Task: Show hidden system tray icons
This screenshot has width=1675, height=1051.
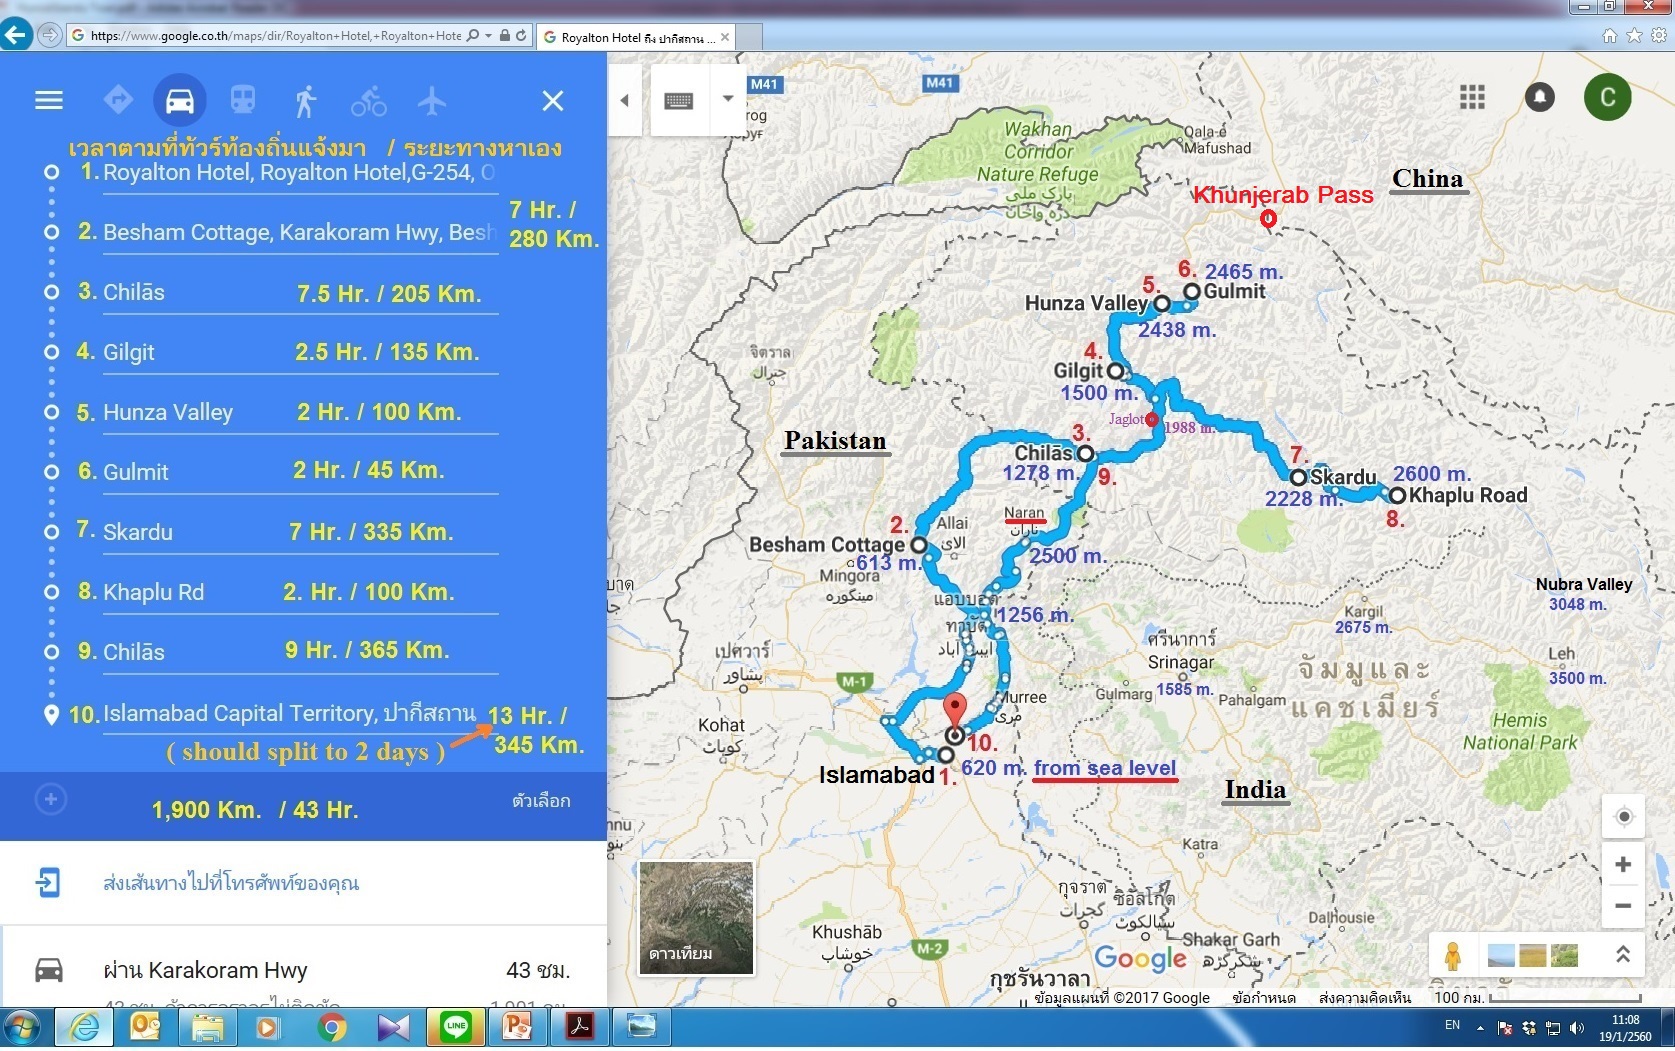Action: point(1480,1027)
